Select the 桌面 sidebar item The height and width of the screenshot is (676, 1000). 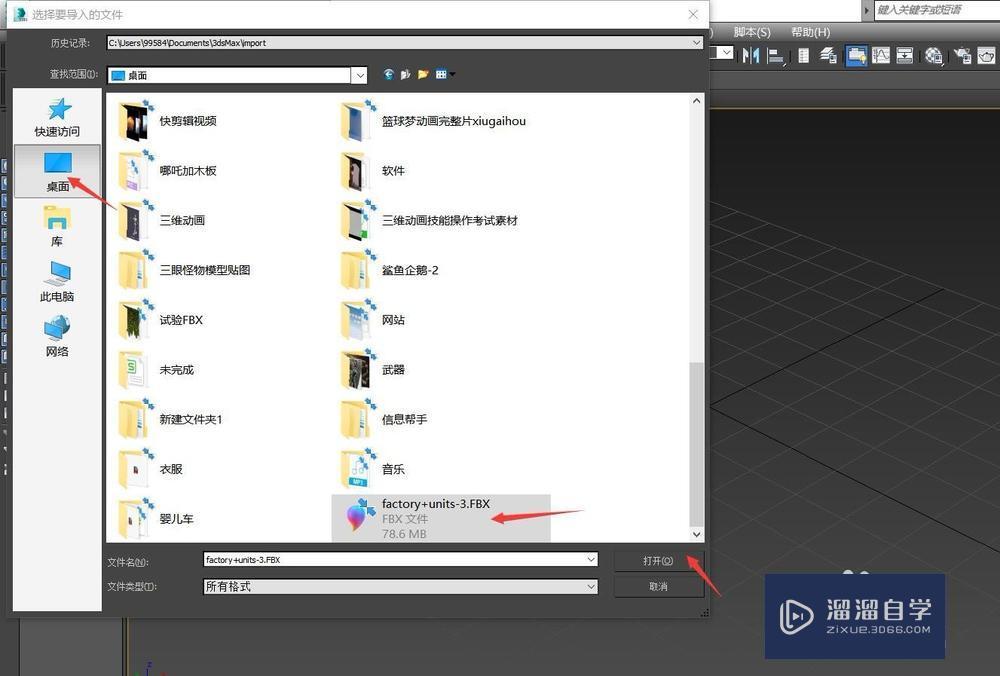pyautogui.click(x=57, y=171)
